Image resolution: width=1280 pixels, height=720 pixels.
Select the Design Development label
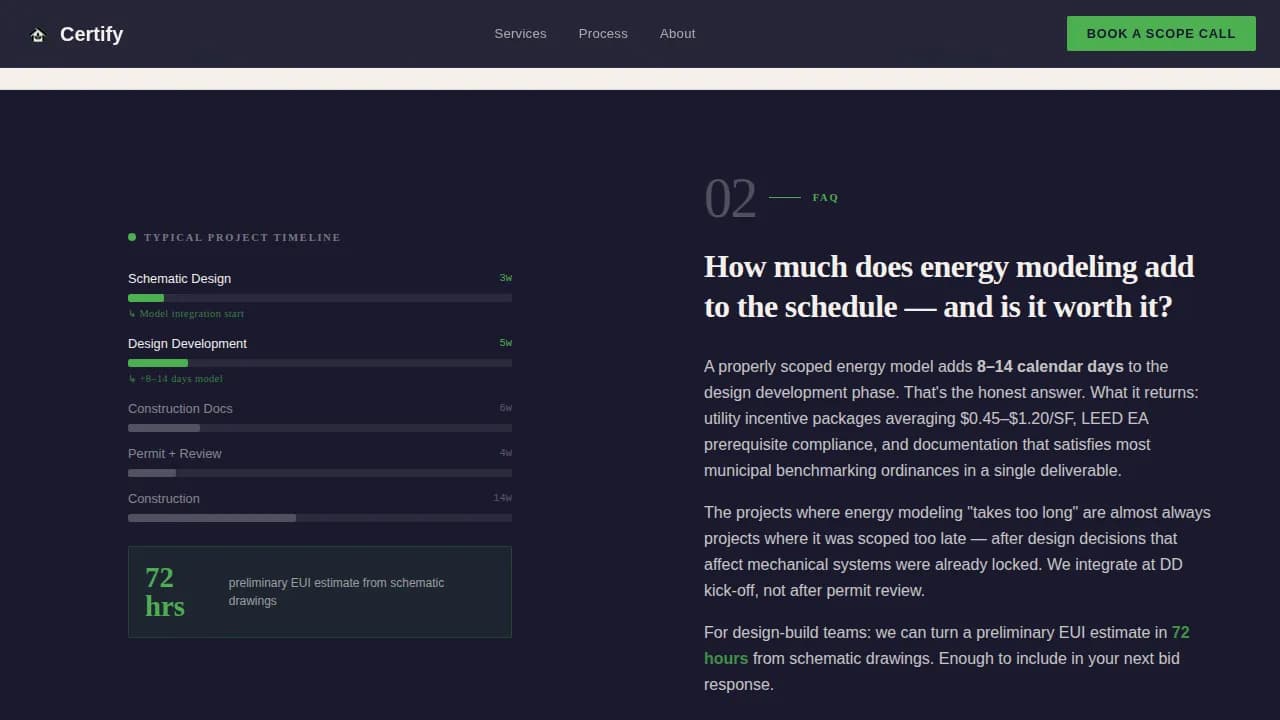click(187, 344)
